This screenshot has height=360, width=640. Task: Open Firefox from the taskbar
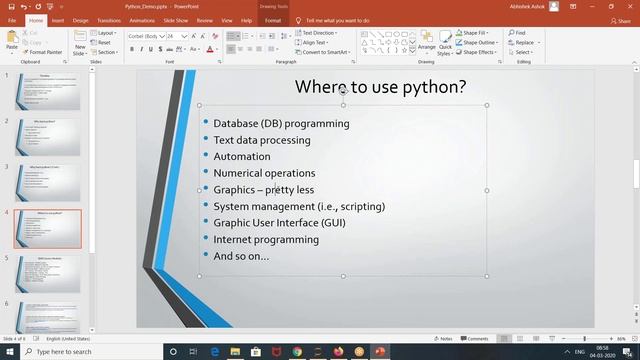coord(338,351)
